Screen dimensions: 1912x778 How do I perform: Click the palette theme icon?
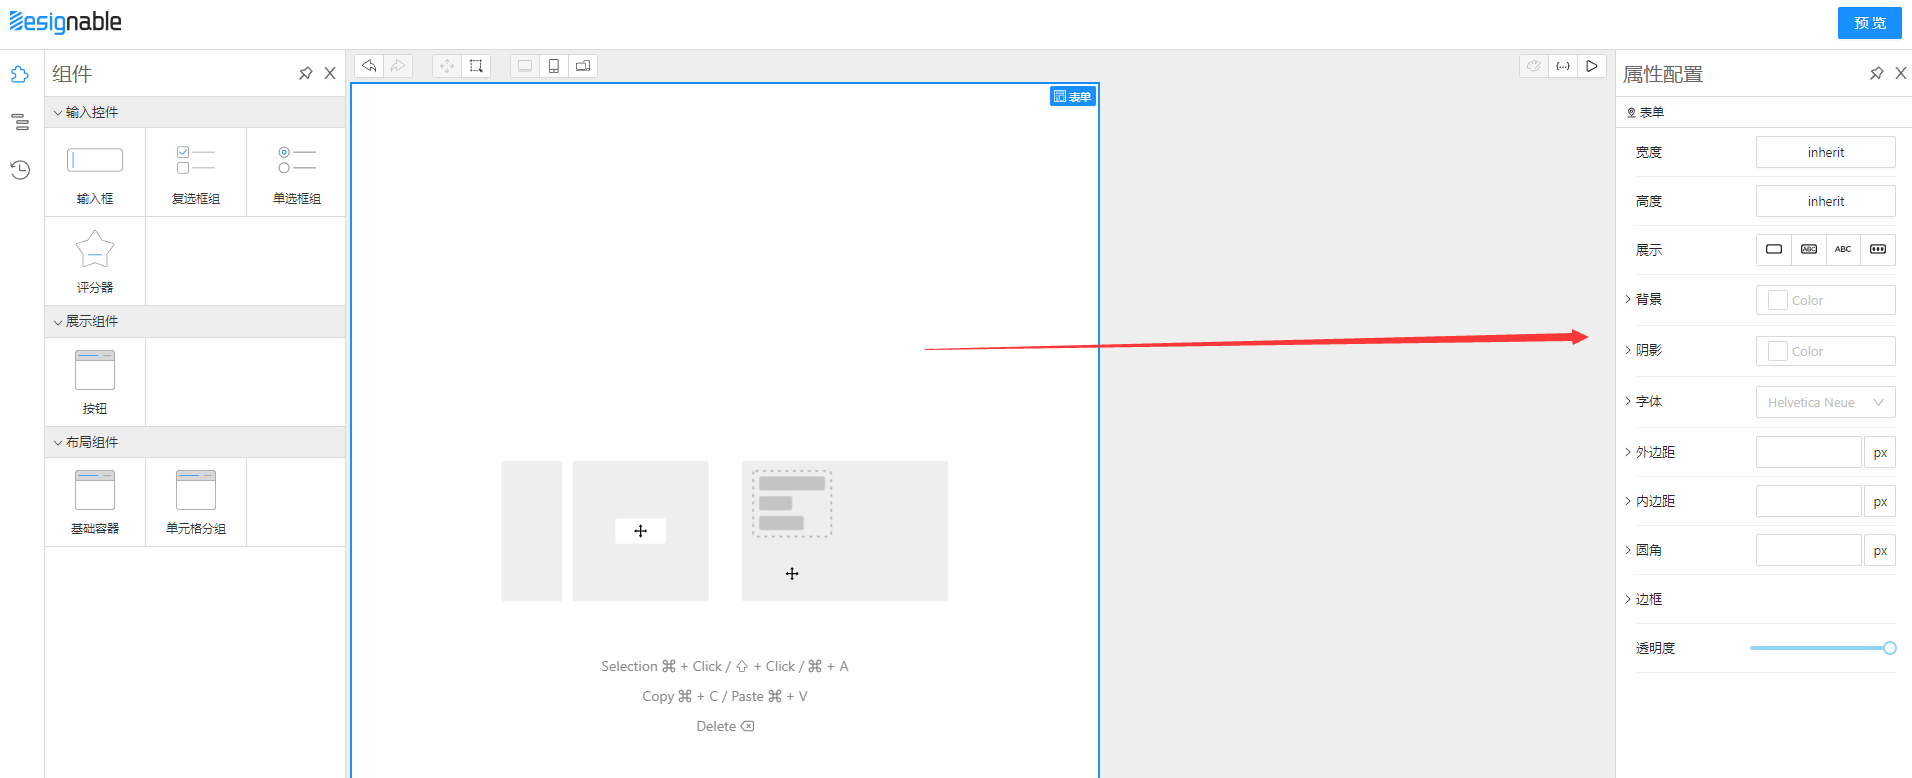[x=1534, y=66]
